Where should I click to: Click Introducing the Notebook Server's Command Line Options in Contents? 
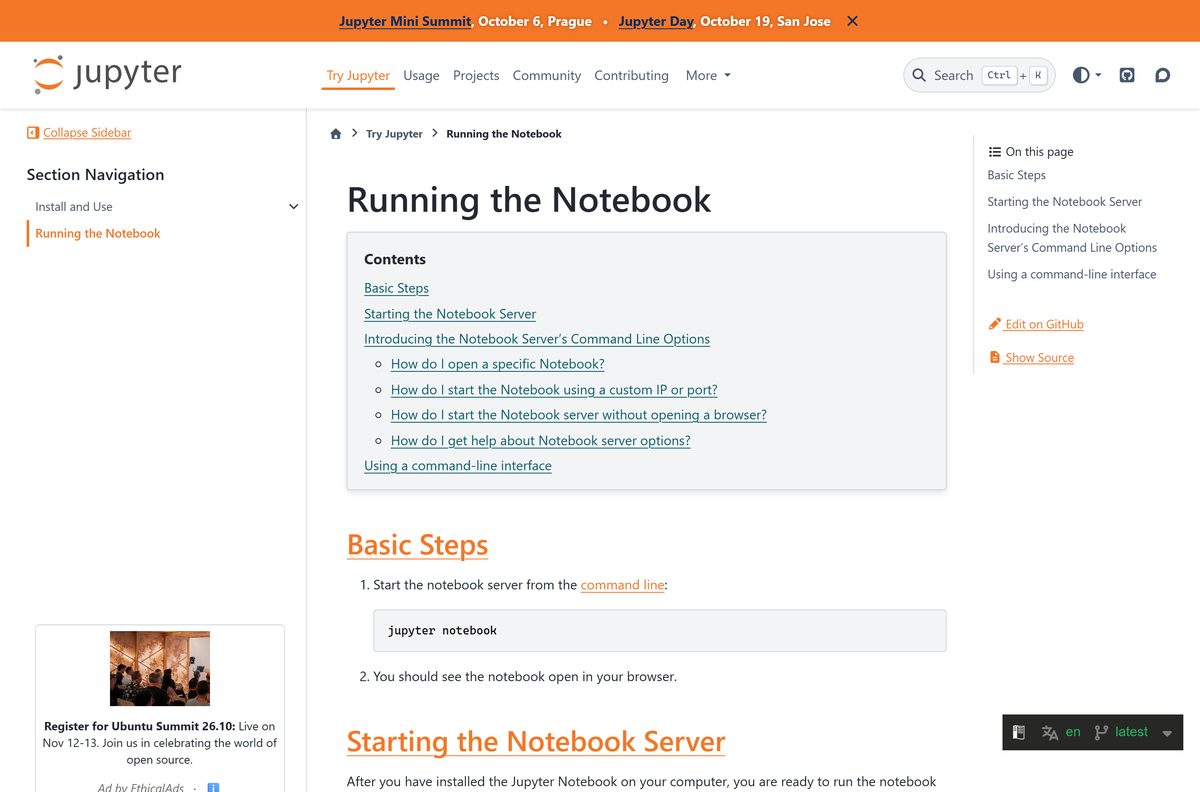[x=537, y=339]
